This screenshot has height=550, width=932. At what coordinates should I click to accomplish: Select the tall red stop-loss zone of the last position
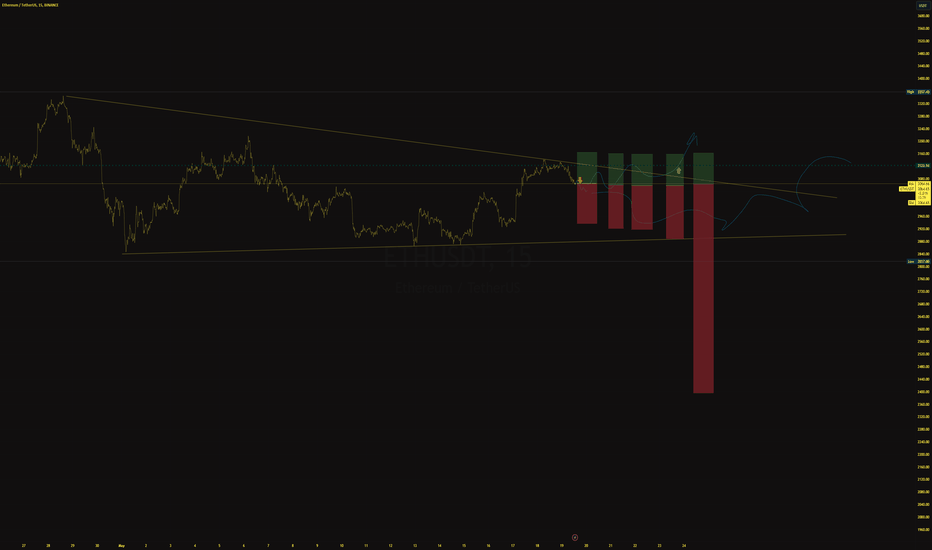tap(703, 288)
